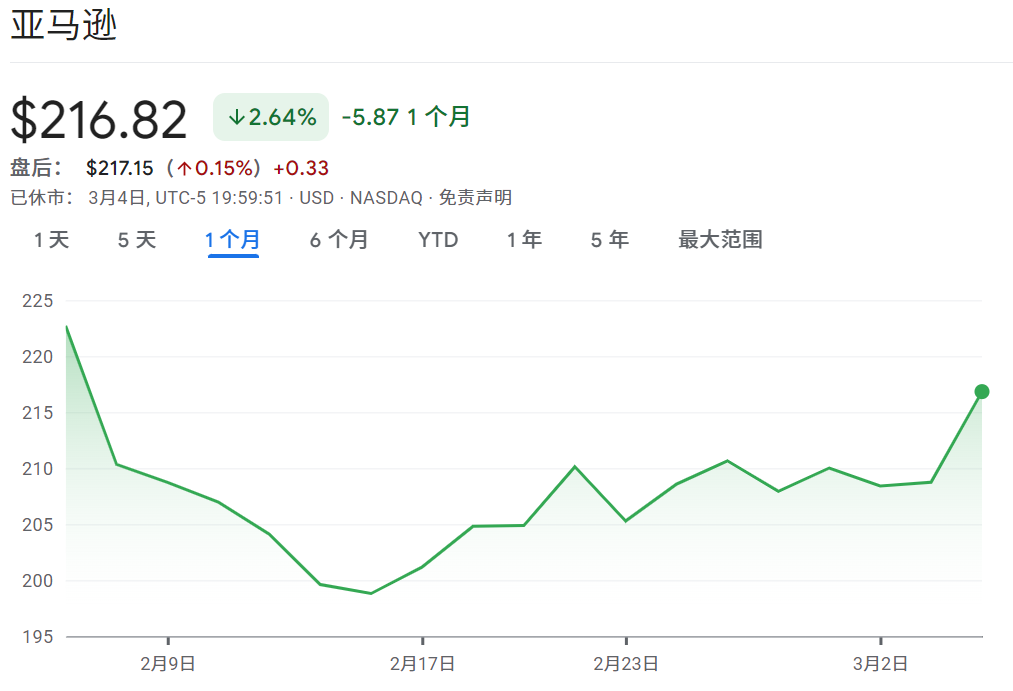Reselect the active 1个月 tab
The image size is (1013, 691).
(233, 240)
